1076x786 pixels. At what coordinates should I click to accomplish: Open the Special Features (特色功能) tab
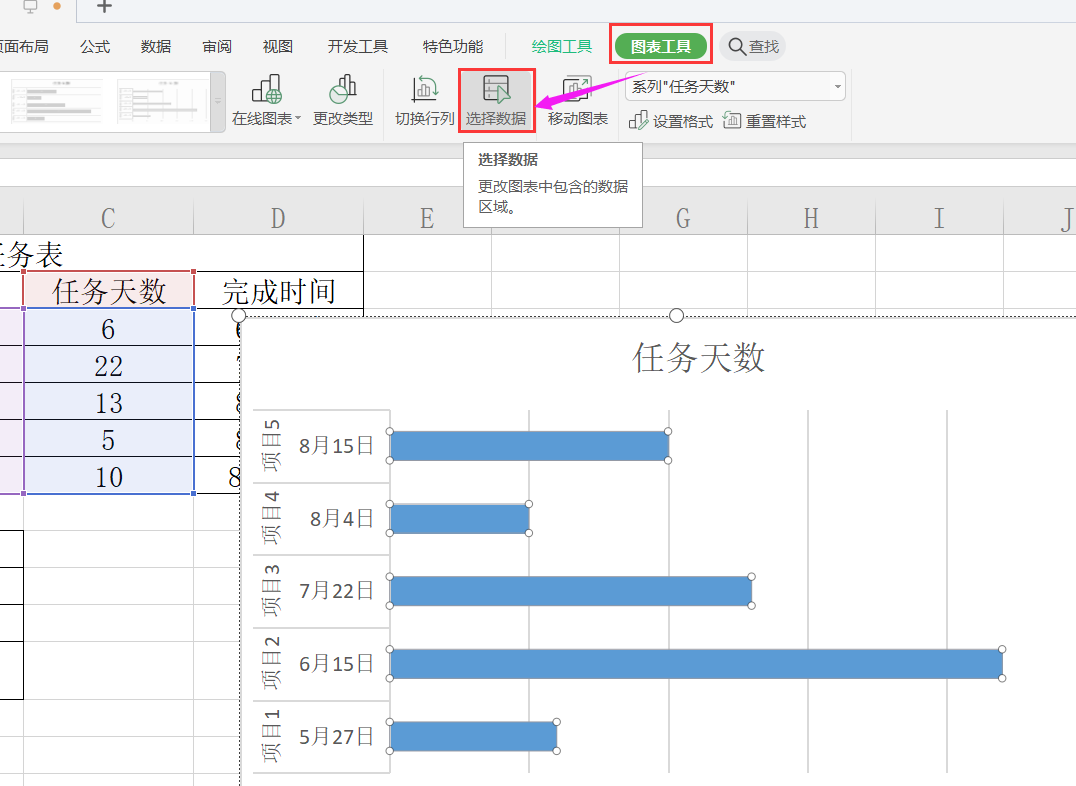(453, 47)
